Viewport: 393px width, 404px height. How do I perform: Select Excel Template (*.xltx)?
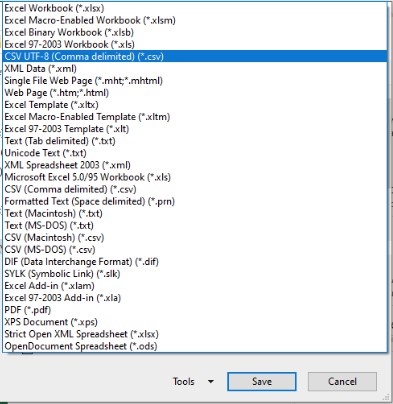tap(195, 105)
